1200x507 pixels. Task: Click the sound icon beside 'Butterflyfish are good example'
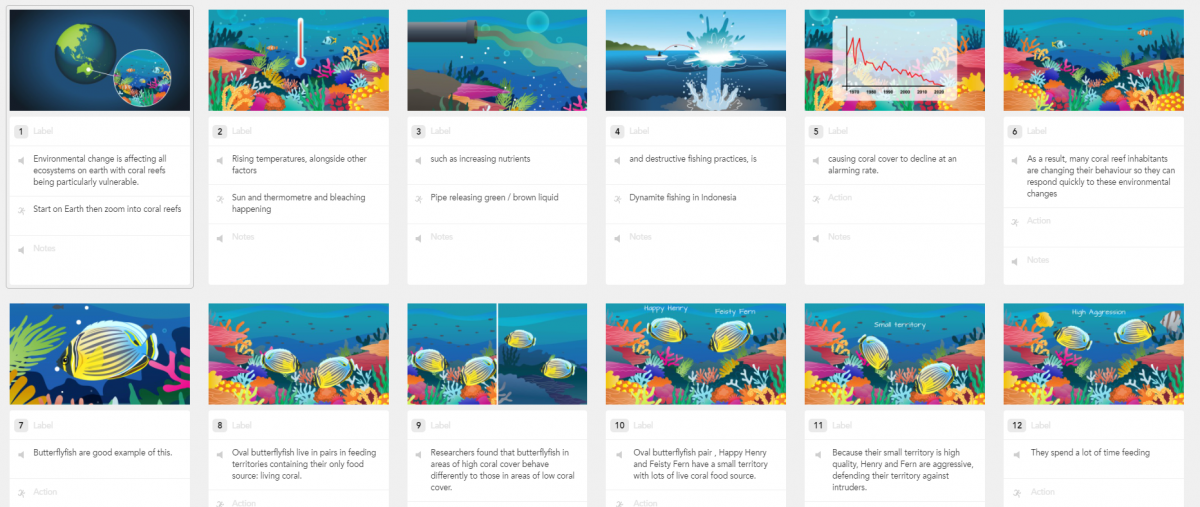click(x=20, y=453)
